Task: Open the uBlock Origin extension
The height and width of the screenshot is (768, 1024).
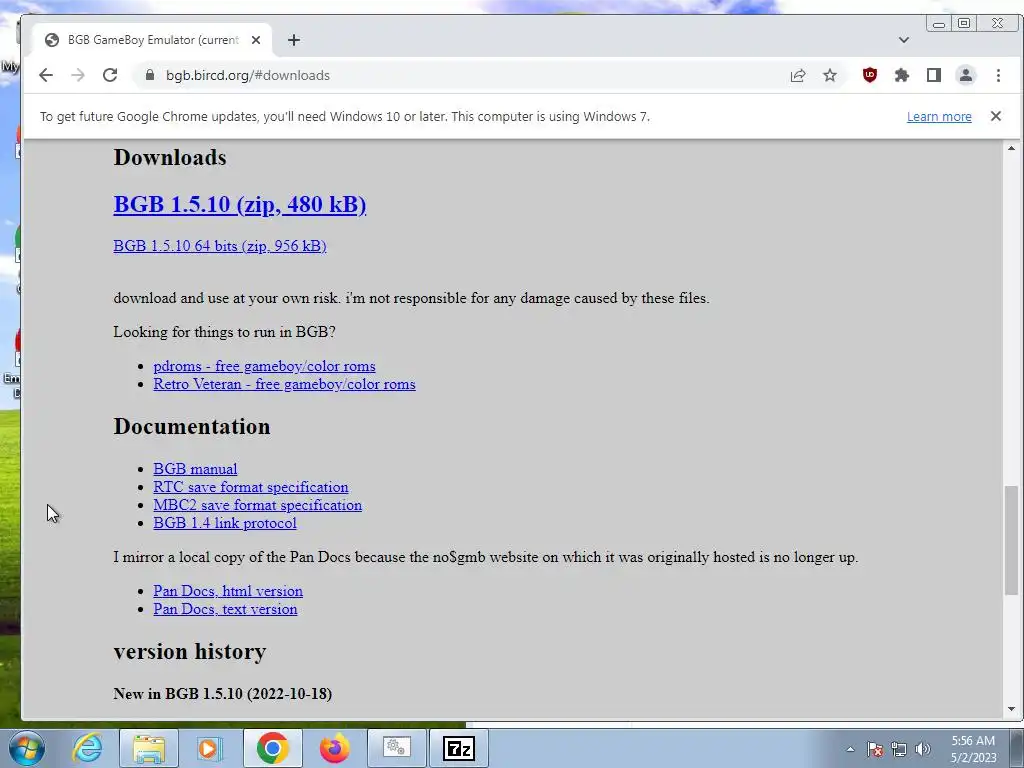Action: pos(869,75)
